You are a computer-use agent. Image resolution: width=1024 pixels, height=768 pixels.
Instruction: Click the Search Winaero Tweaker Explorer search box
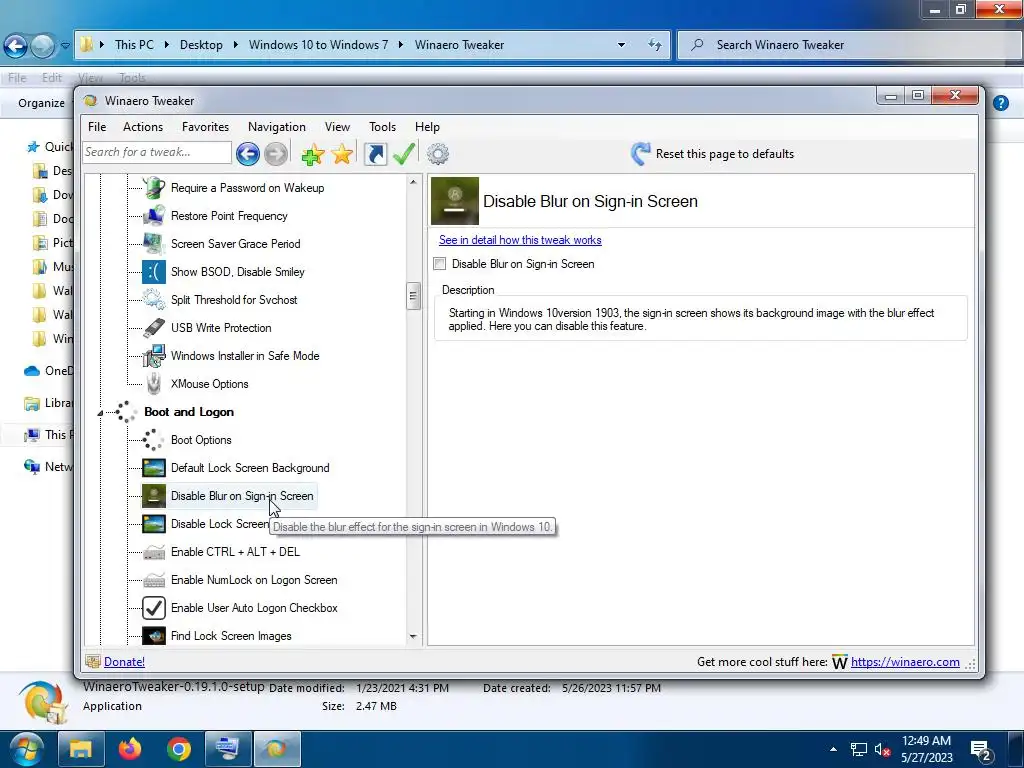click(850, 45)
